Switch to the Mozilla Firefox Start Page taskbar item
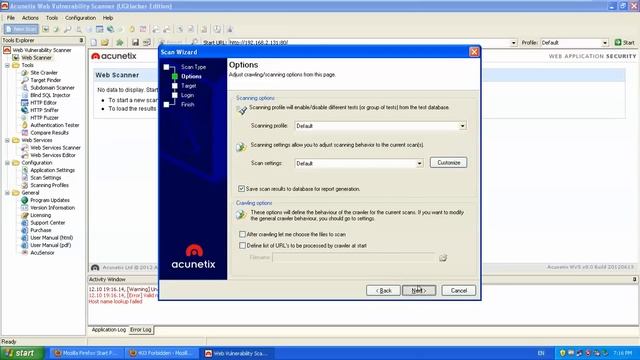 click(87, 353)
